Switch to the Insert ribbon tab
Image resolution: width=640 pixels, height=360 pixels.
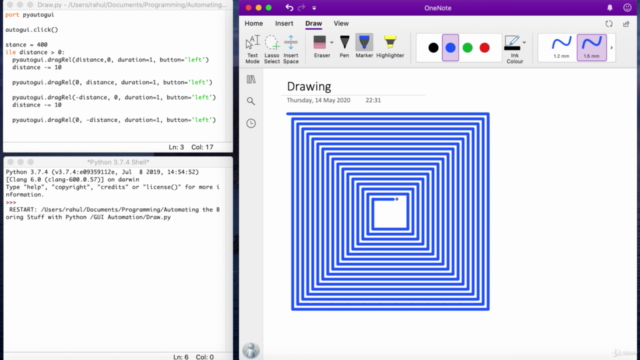[284, 24]
